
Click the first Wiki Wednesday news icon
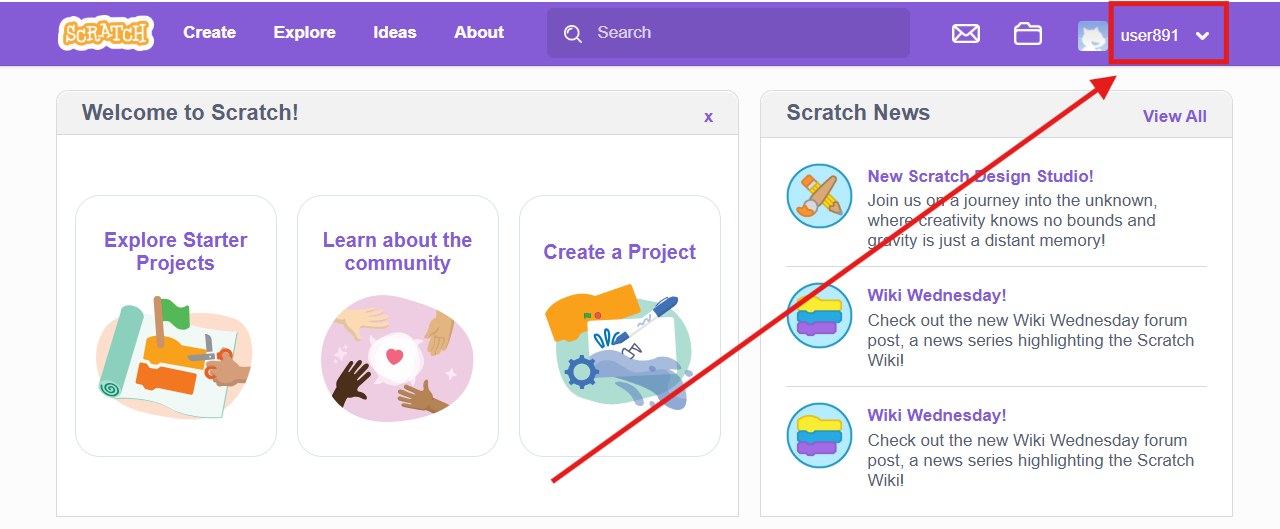click(x=819, y=315)
